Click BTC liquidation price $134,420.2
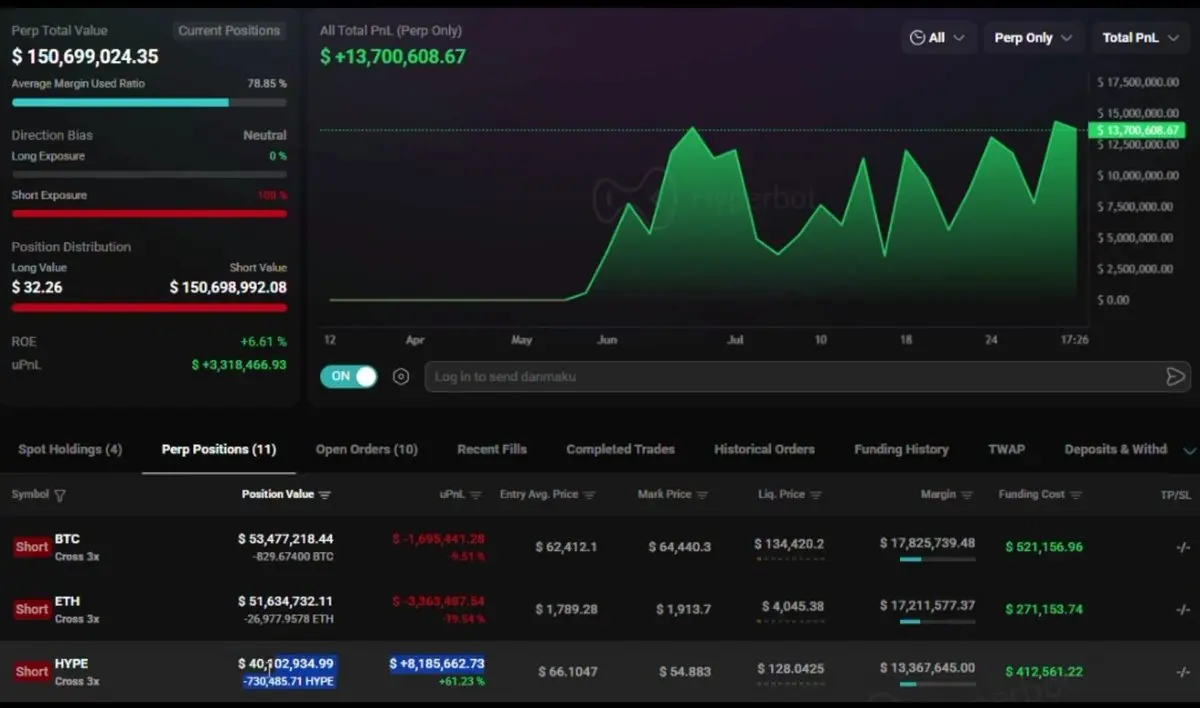The height and width of the screenshot is (708, 1200). click(789, 544)
